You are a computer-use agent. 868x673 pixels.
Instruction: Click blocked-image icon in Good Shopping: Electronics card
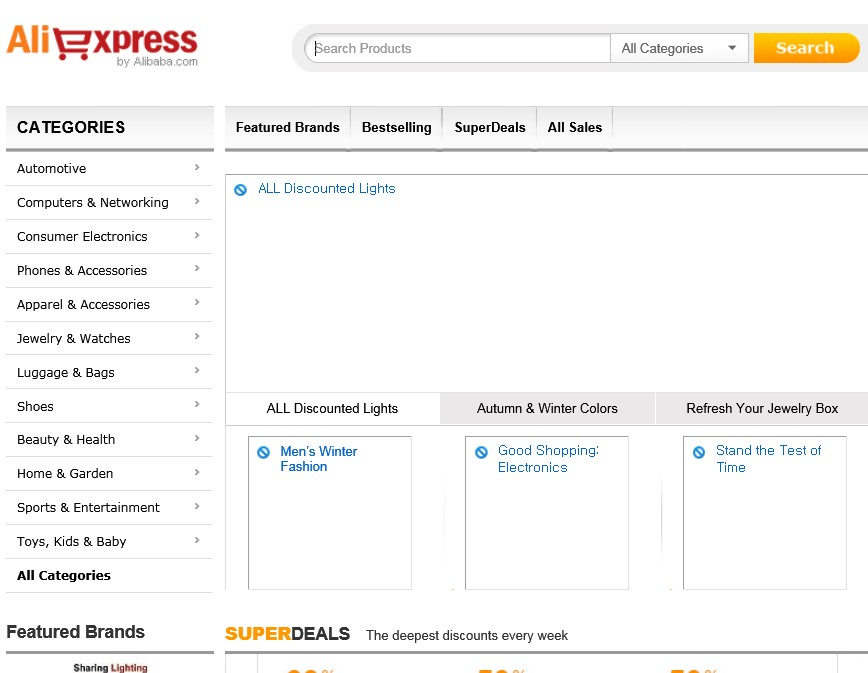coord(482,452)
